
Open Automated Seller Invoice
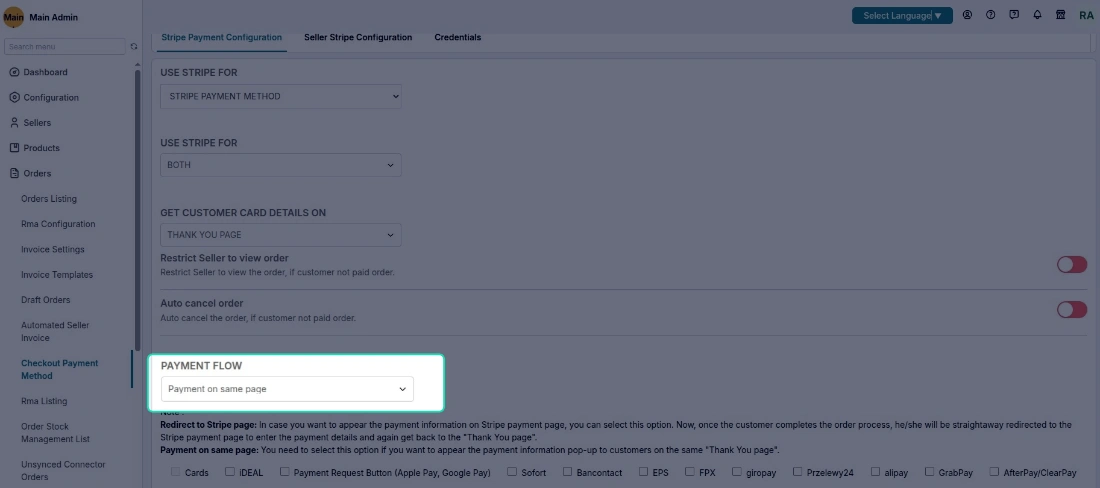(55, 331)
